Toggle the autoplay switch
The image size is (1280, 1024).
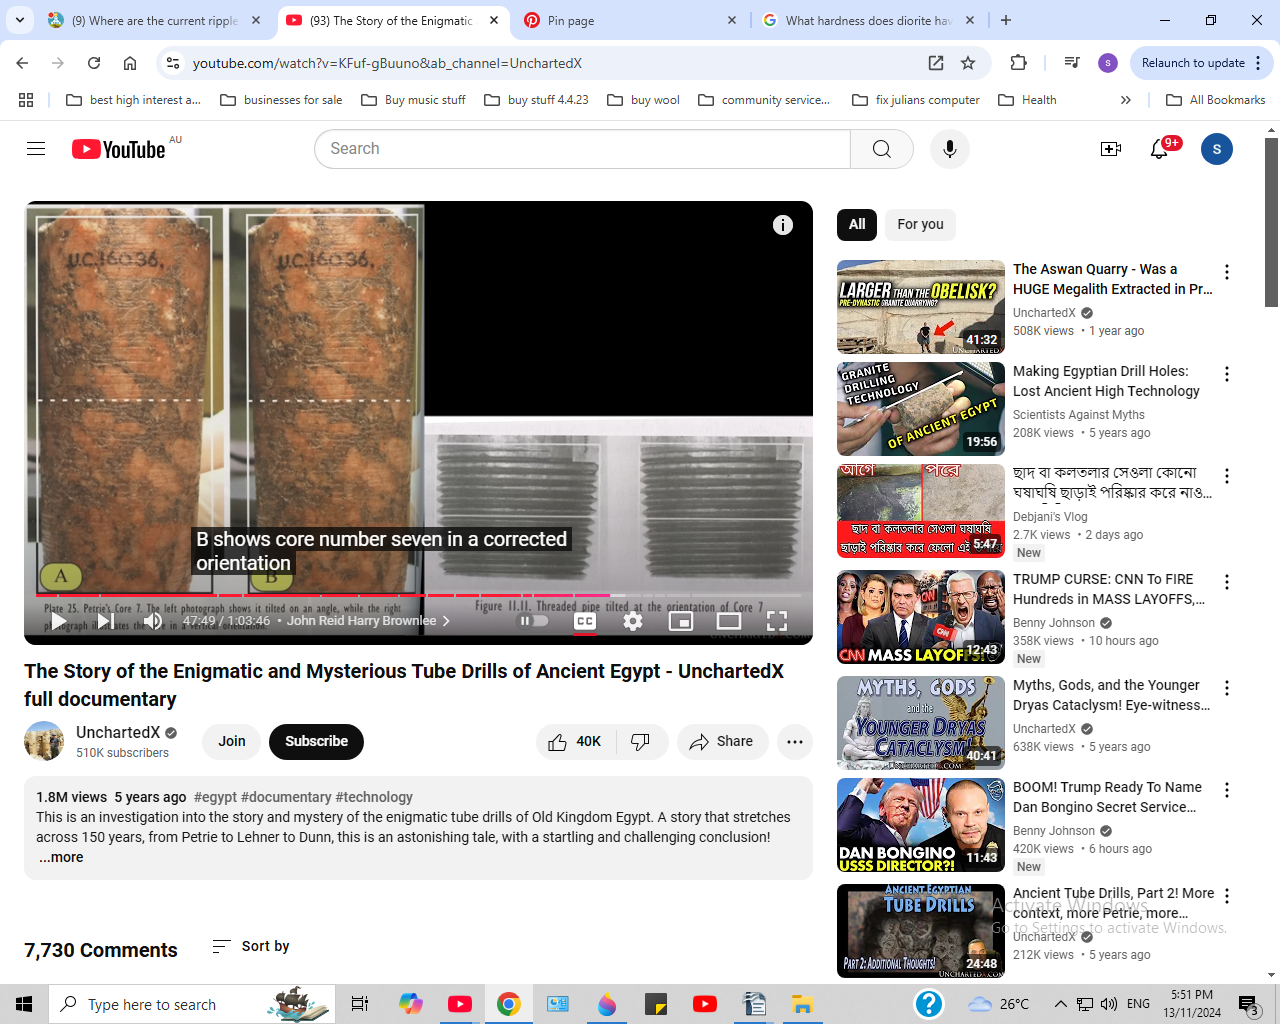tap(533, 621)
